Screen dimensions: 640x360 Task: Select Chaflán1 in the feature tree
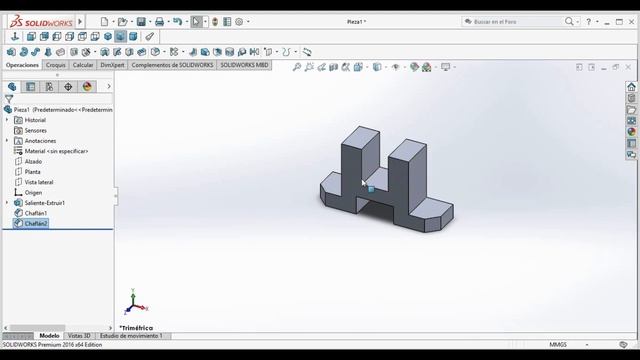point(31,213)
